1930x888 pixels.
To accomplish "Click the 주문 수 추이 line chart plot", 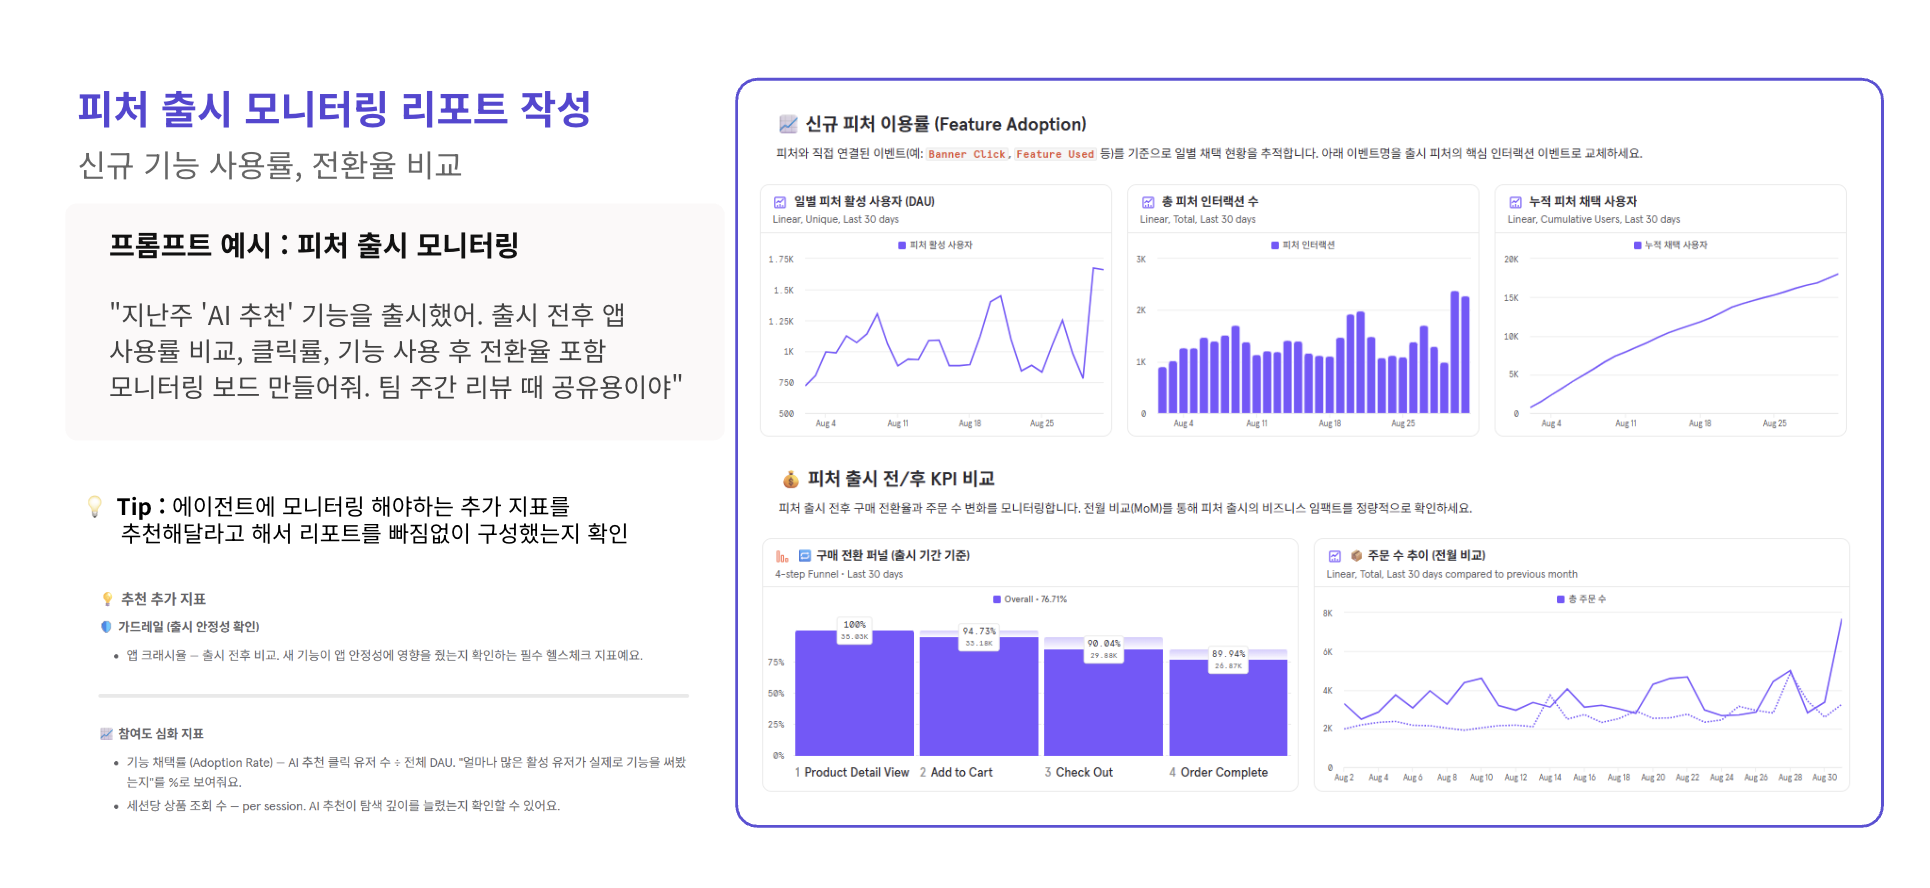I will coord(1592,690).
